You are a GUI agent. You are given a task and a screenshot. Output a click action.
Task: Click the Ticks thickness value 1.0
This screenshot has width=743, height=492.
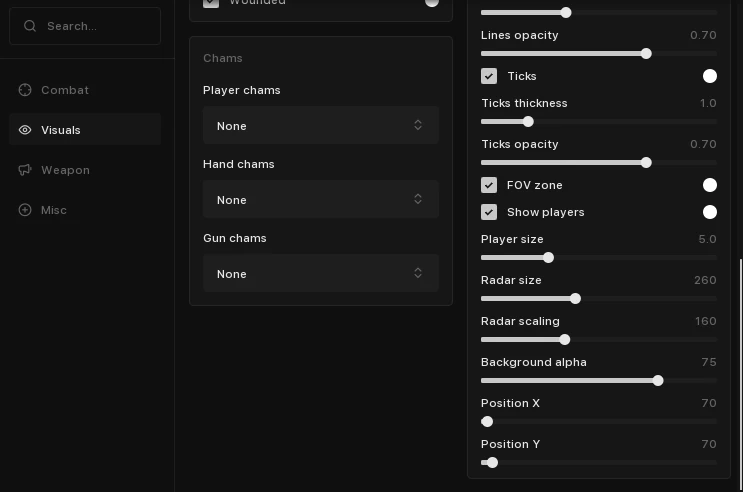pyautogui.click(x=708, y=103)
